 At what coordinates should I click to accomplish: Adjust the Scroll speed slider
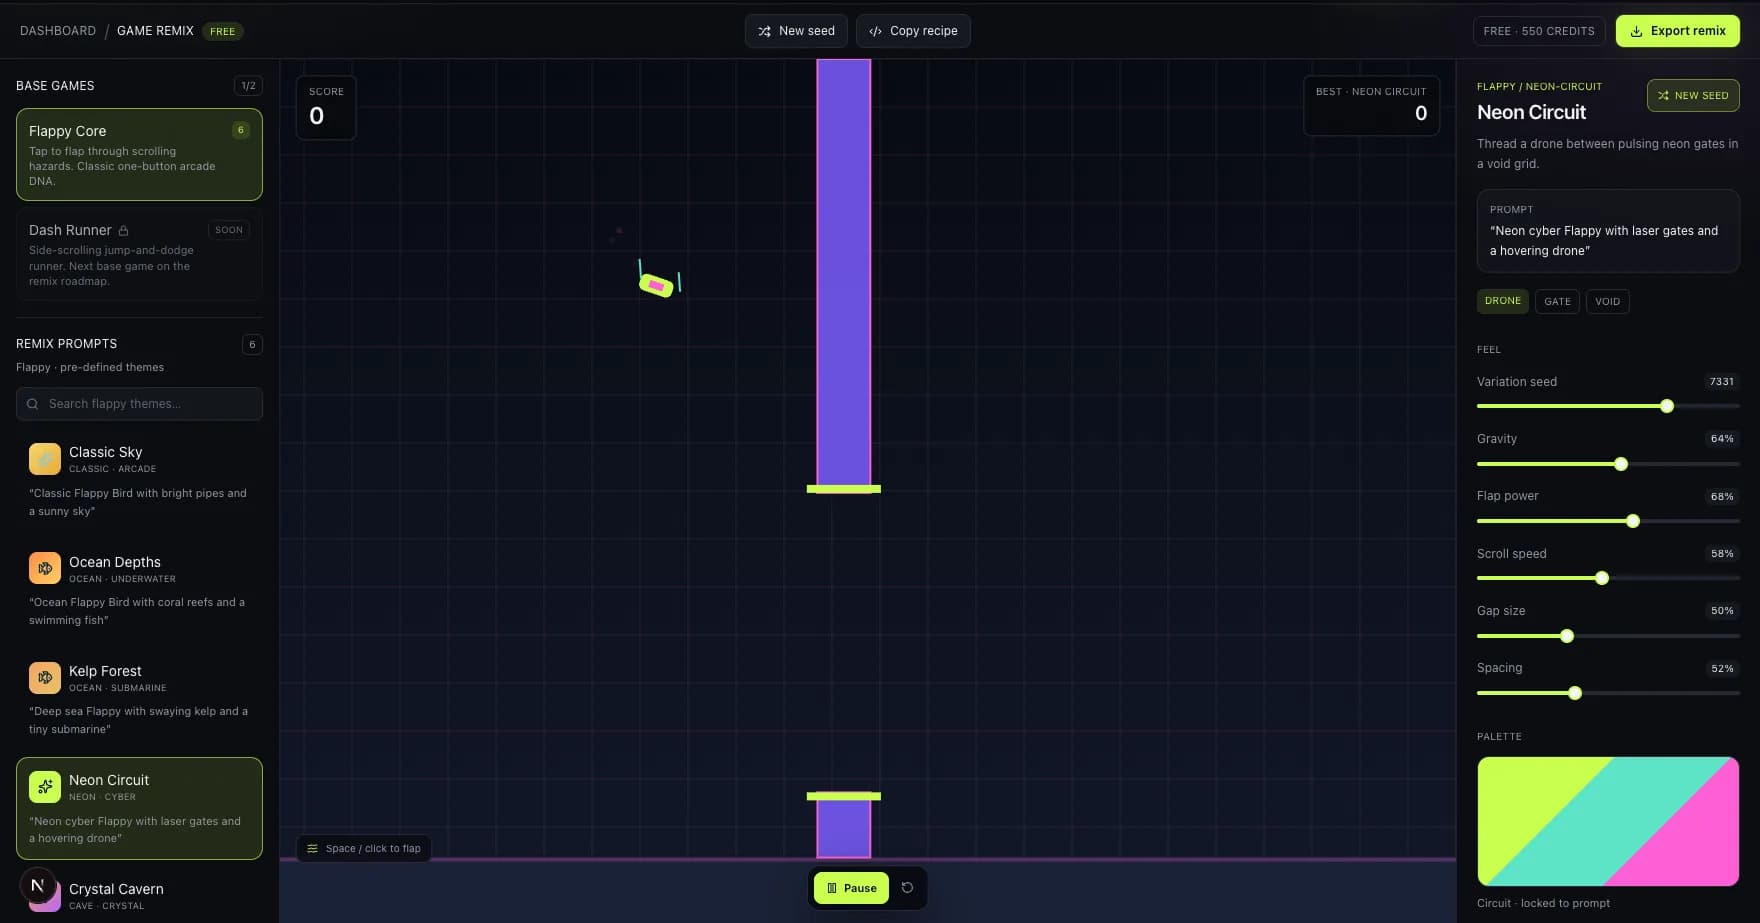[x=1608, y=578]
